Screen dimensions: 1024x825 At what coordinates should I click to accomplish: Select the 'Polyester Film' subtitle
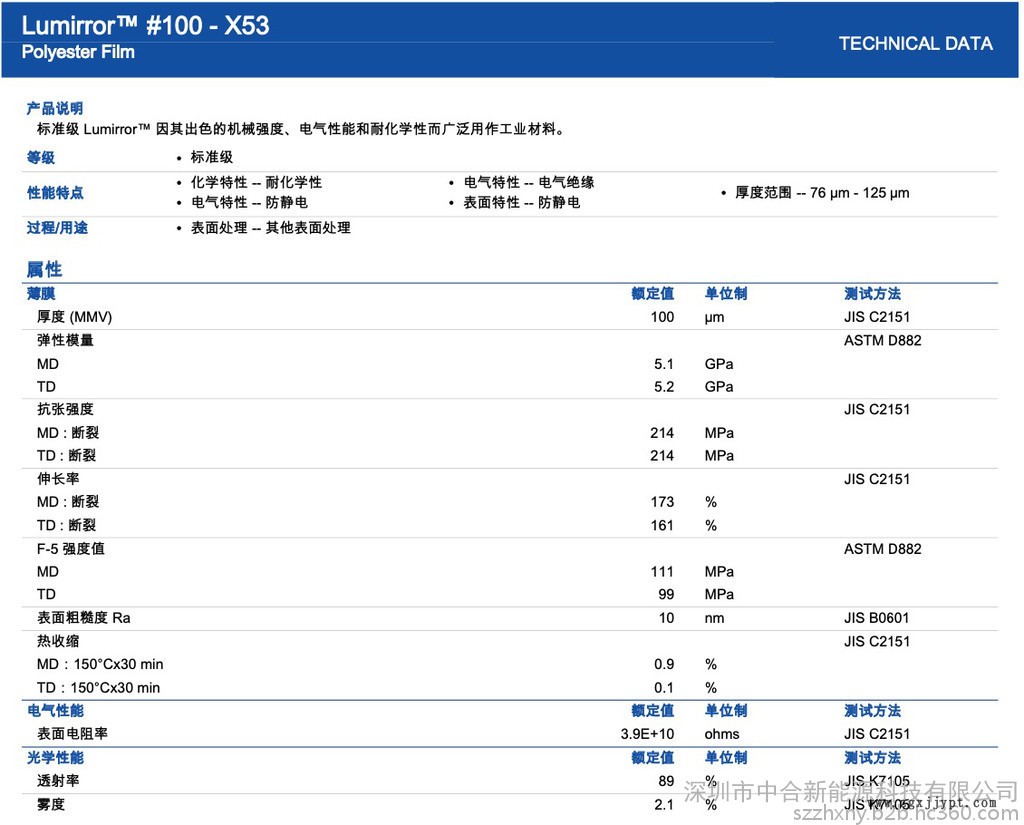coord(78,52)
